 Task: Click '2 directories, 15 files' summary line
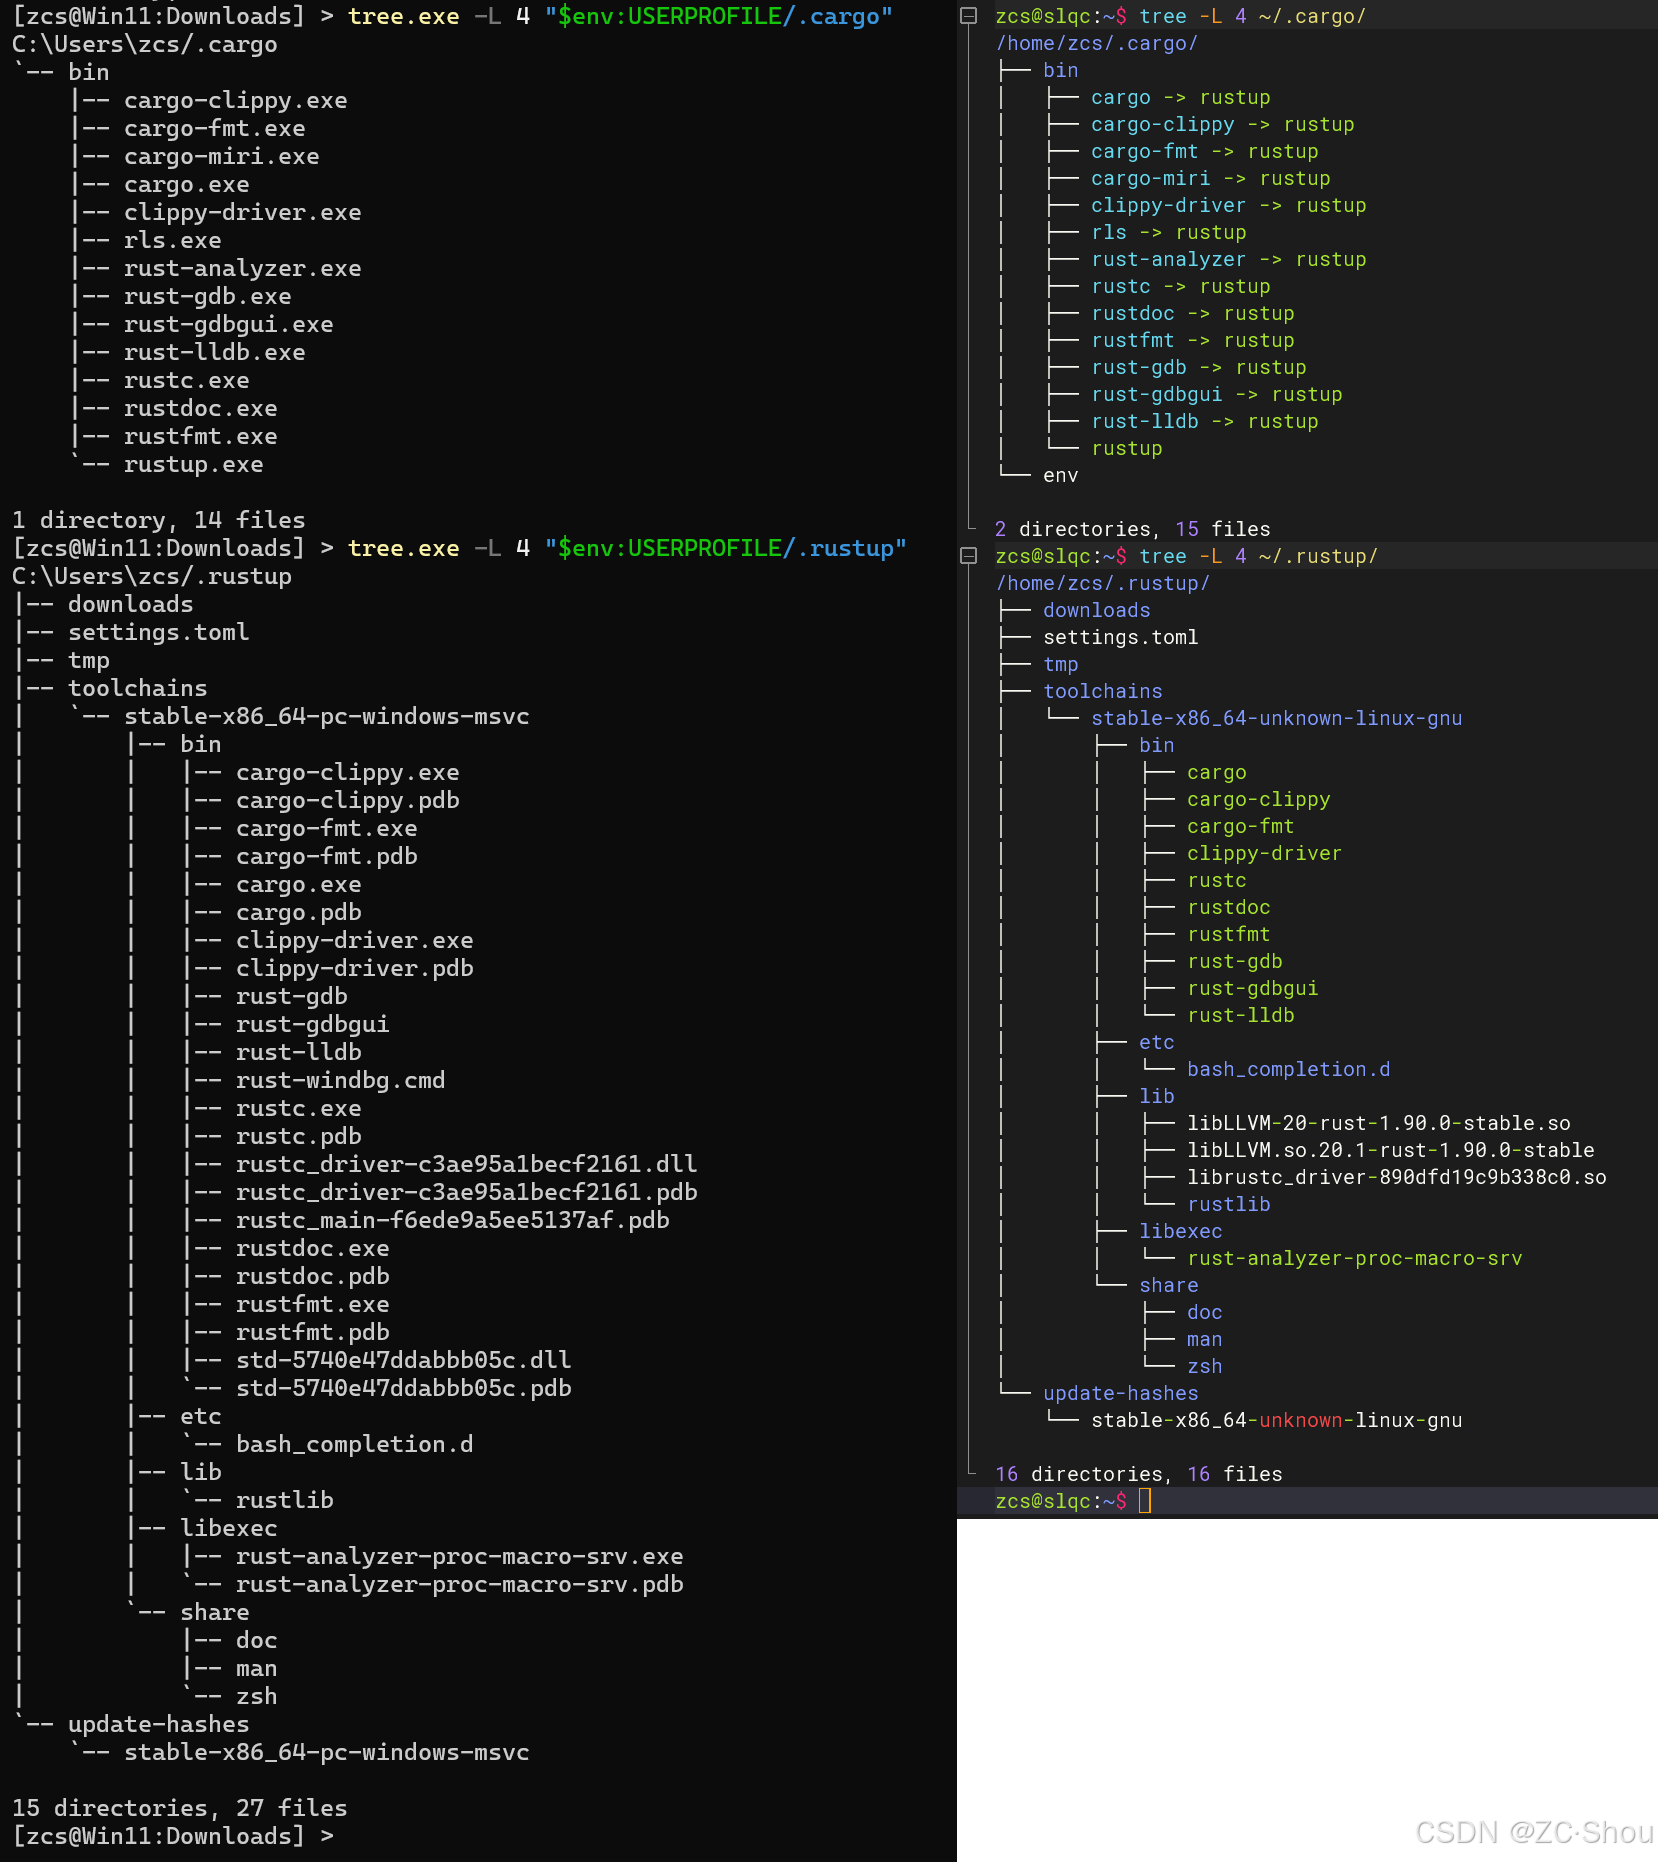(1132, 529)
